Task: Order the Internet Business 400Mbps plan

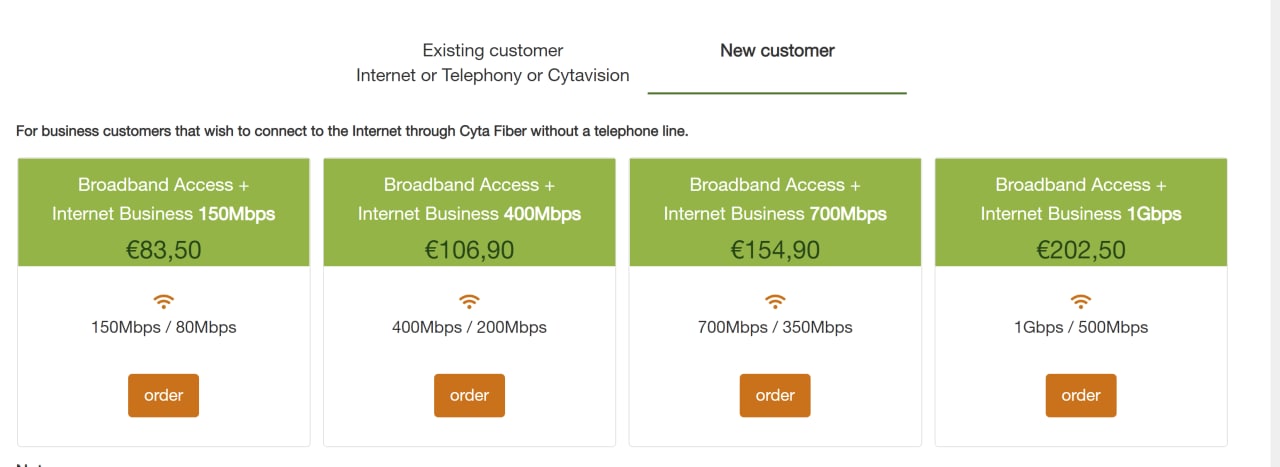Action: click(469, 396)
